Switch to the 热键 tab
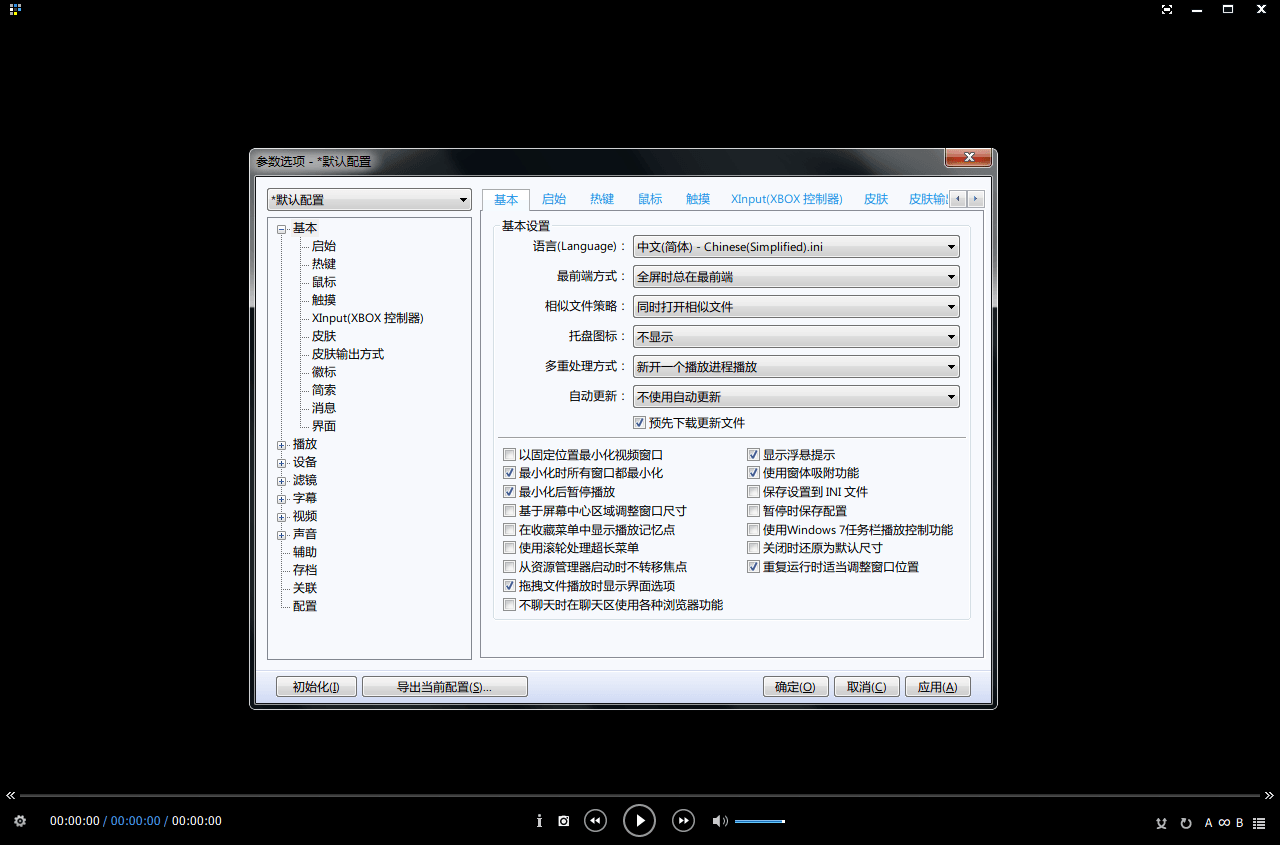This screenshot has width=1280, height=845. tap(602, 199)
